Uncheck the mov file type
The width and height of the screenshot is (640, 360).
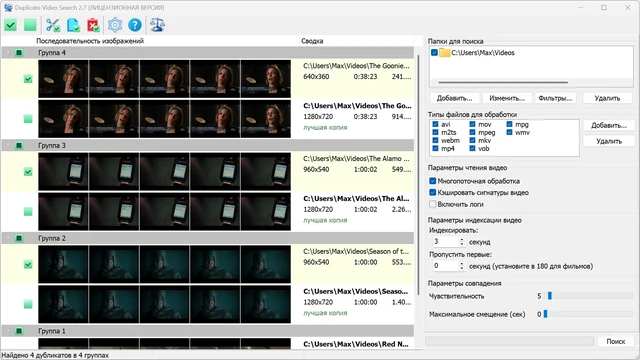pyautogui.click(x=472, y=124)
